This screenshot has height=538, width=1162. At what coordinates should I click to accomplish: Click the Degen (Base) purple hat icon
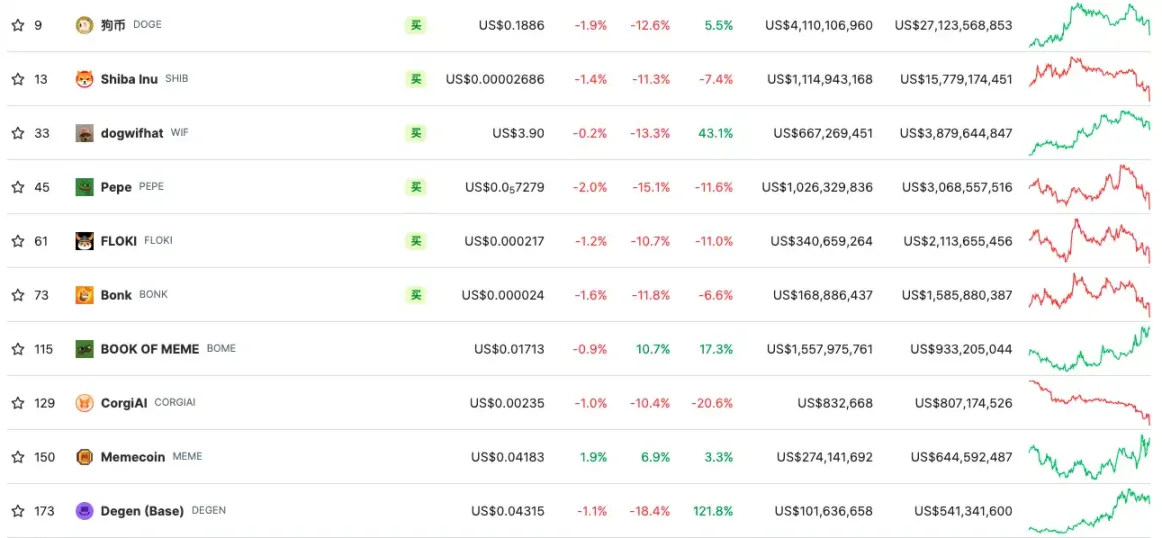click(84, 511)
